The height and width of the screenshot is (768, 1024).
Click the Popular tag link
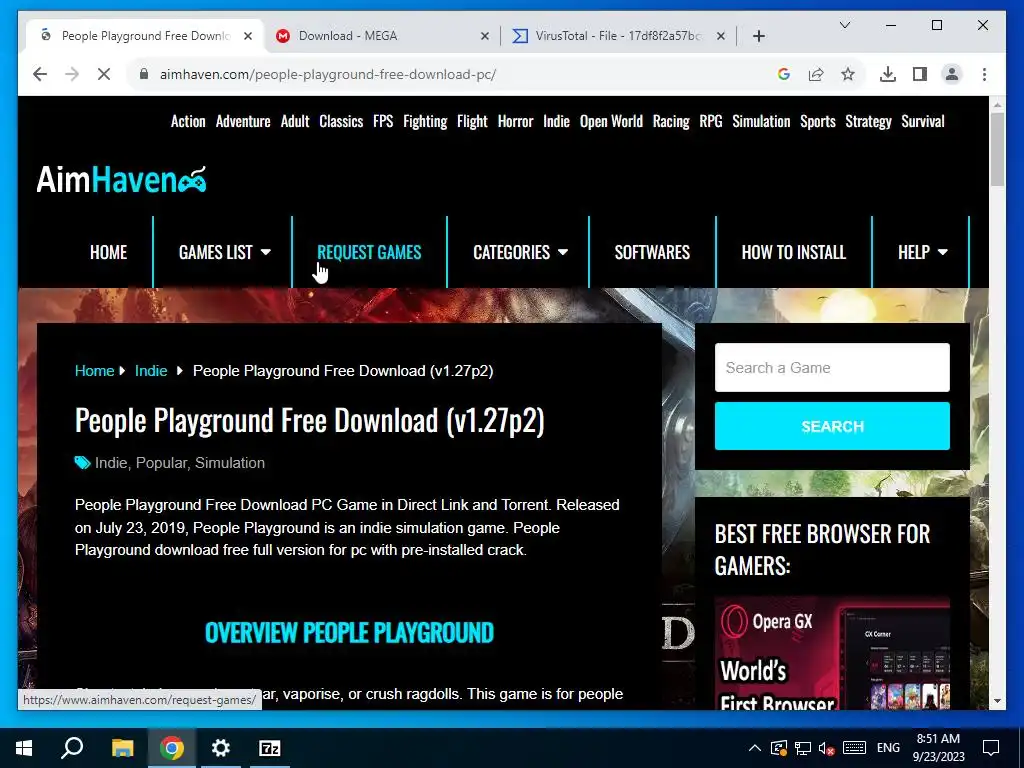[x=161, y=463]
